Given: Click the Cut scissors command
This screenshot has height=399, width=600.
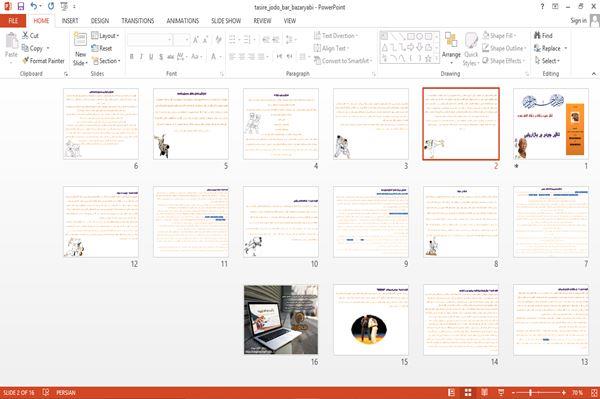Looking at the screenshot, I should tap(30, 36).
